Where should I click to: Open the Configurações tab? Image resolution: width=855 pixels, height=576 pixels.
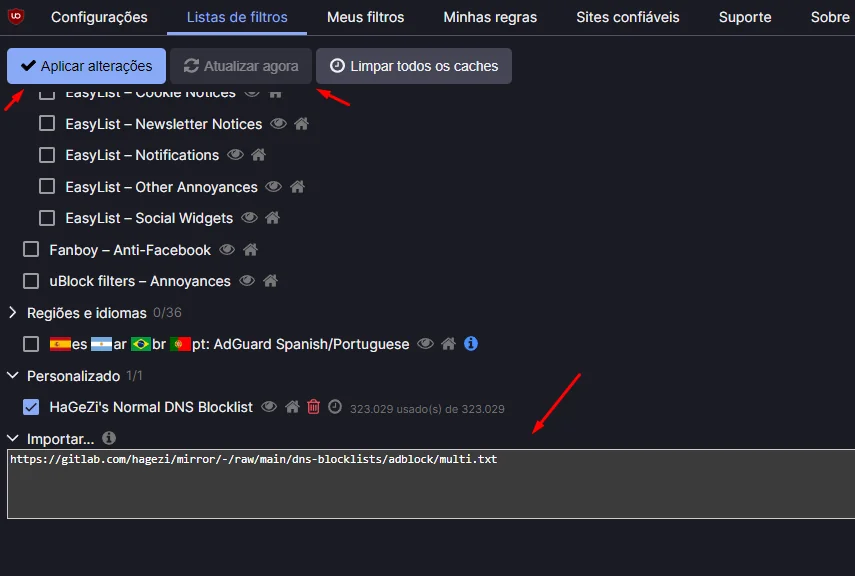99,17
